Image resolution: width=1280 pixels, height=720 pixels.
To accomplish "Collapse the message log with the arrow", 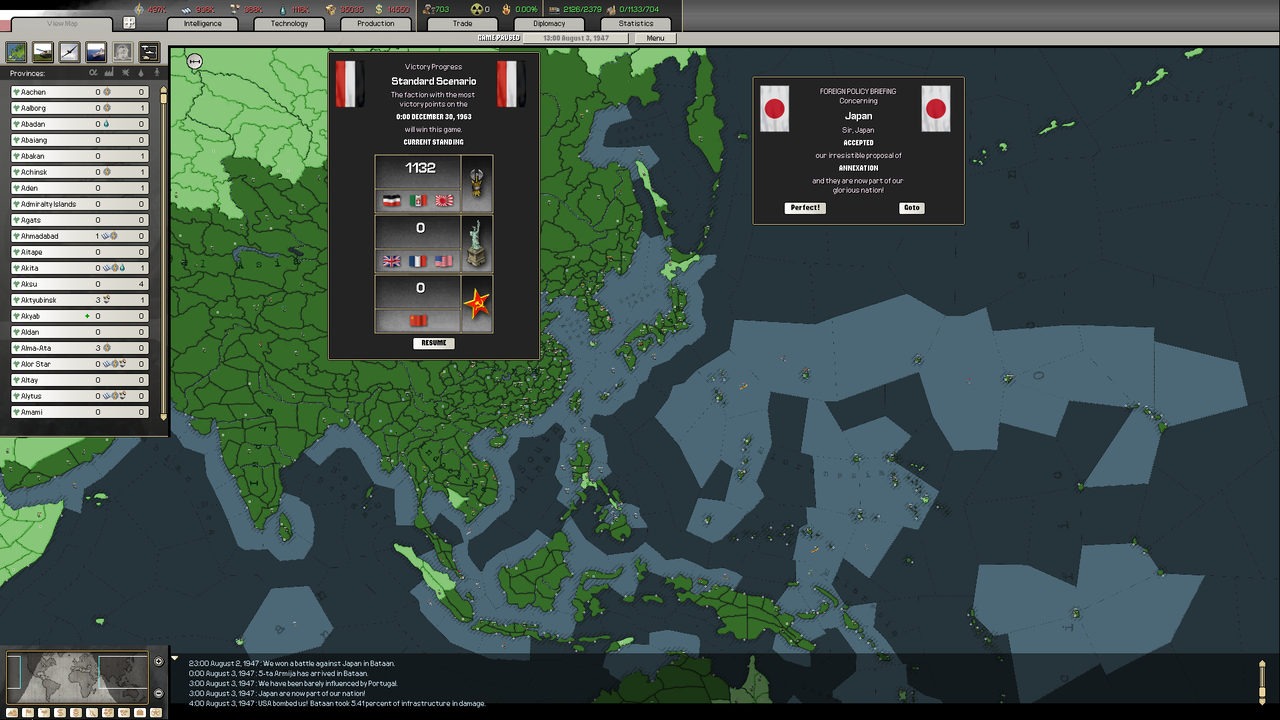I will pyautogui.click(x=175, y=659).
